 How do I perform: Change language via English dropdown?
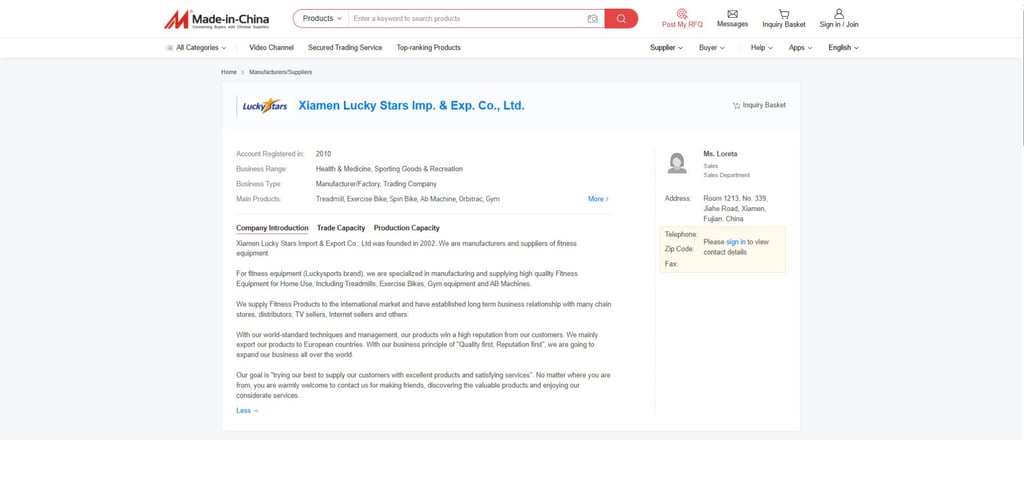(x=843, y=48)
